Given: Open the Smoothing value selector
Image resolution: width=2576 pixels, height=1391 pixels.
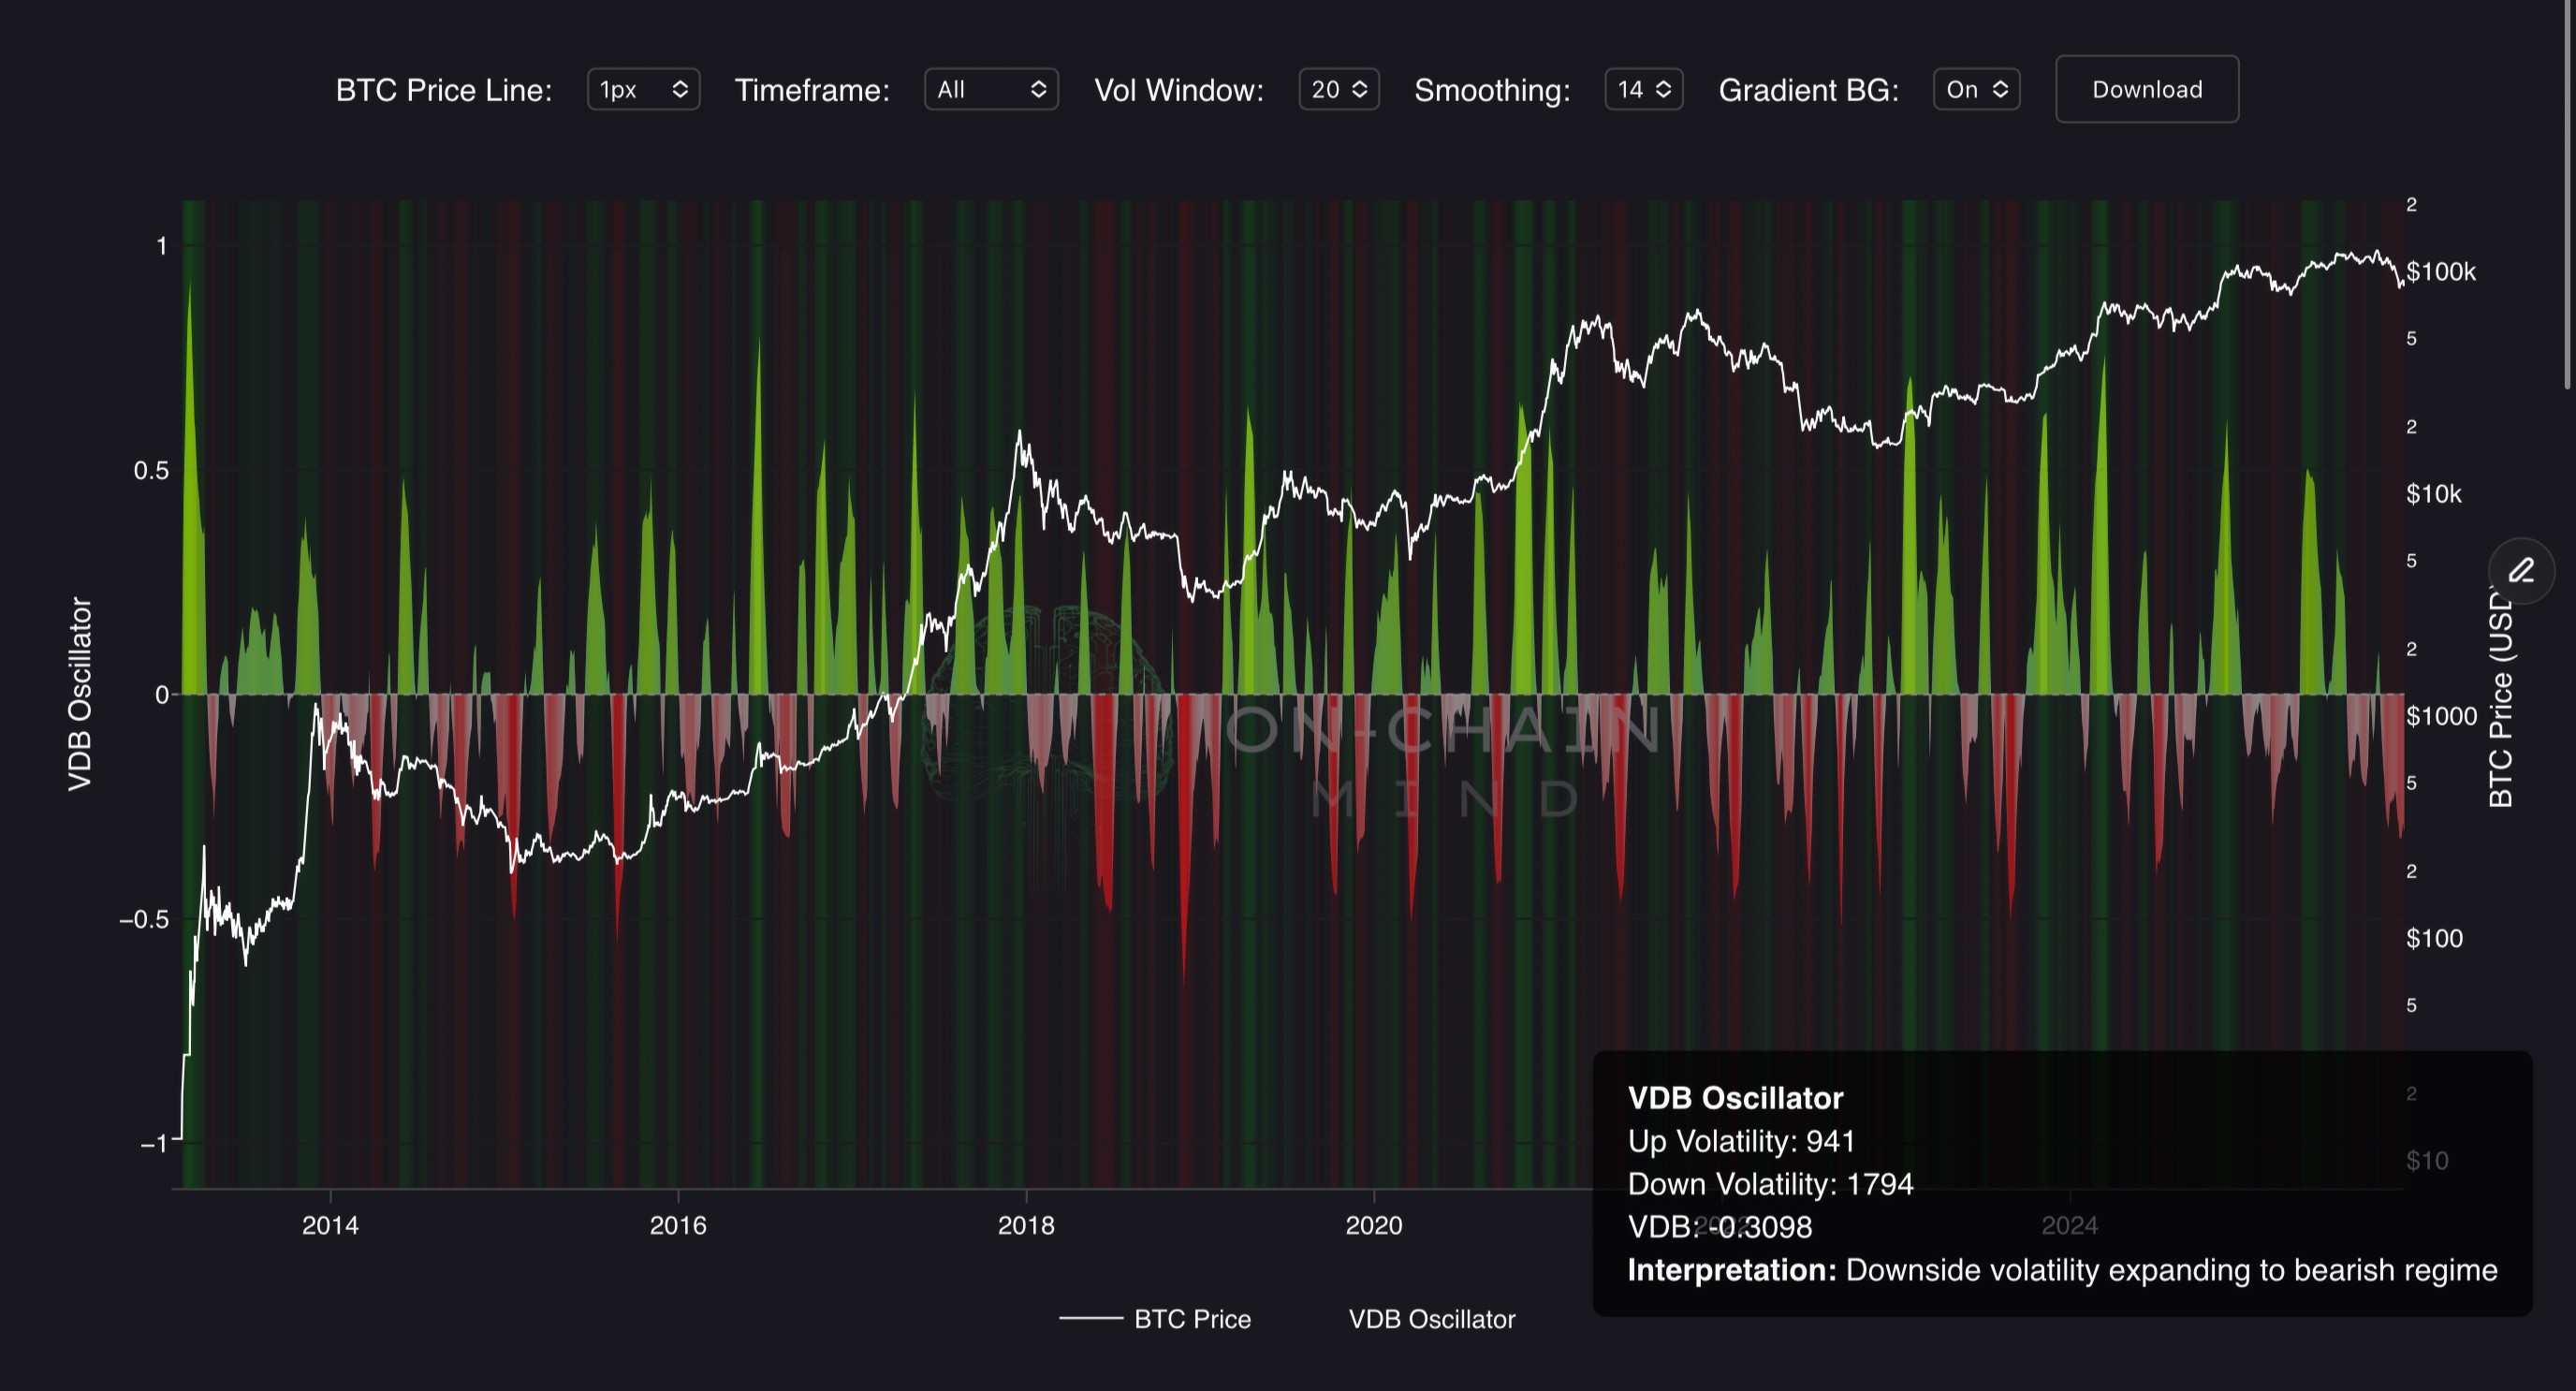Looking at the screenshot, I should (1643, 90).
